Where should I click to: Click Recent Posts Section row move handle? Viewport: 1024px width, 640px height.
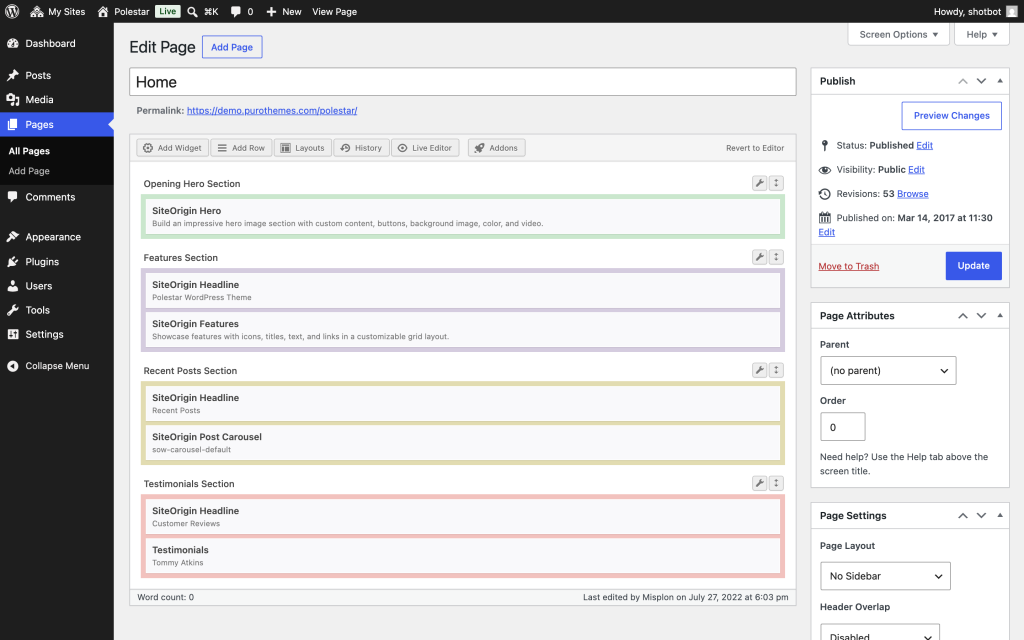[776, 370]
